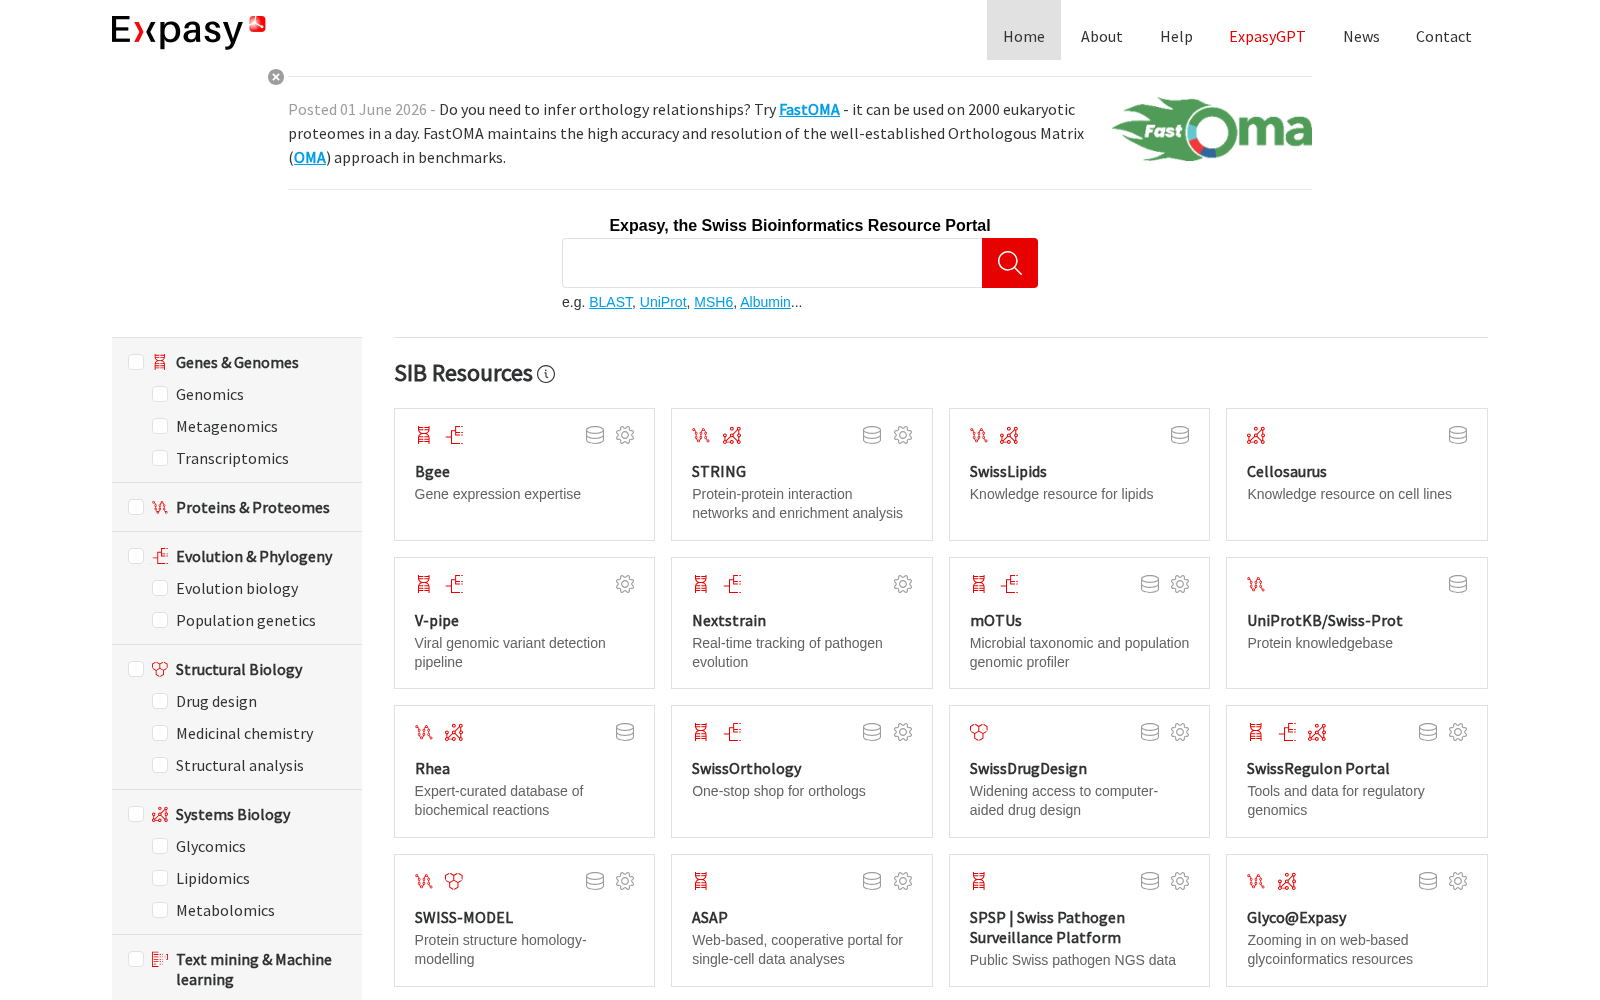Click the gear icon on SwissDrugDesign card
Viewport: 1600px width, 1000px height.
pyautogui.click(x=1180, y=732)
